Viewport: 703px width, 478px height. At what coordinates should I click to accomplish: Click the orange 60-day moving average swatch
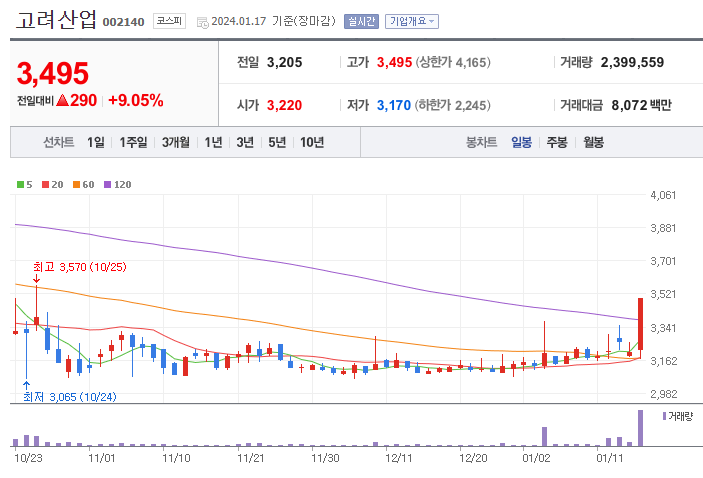(x=76, y=184)
